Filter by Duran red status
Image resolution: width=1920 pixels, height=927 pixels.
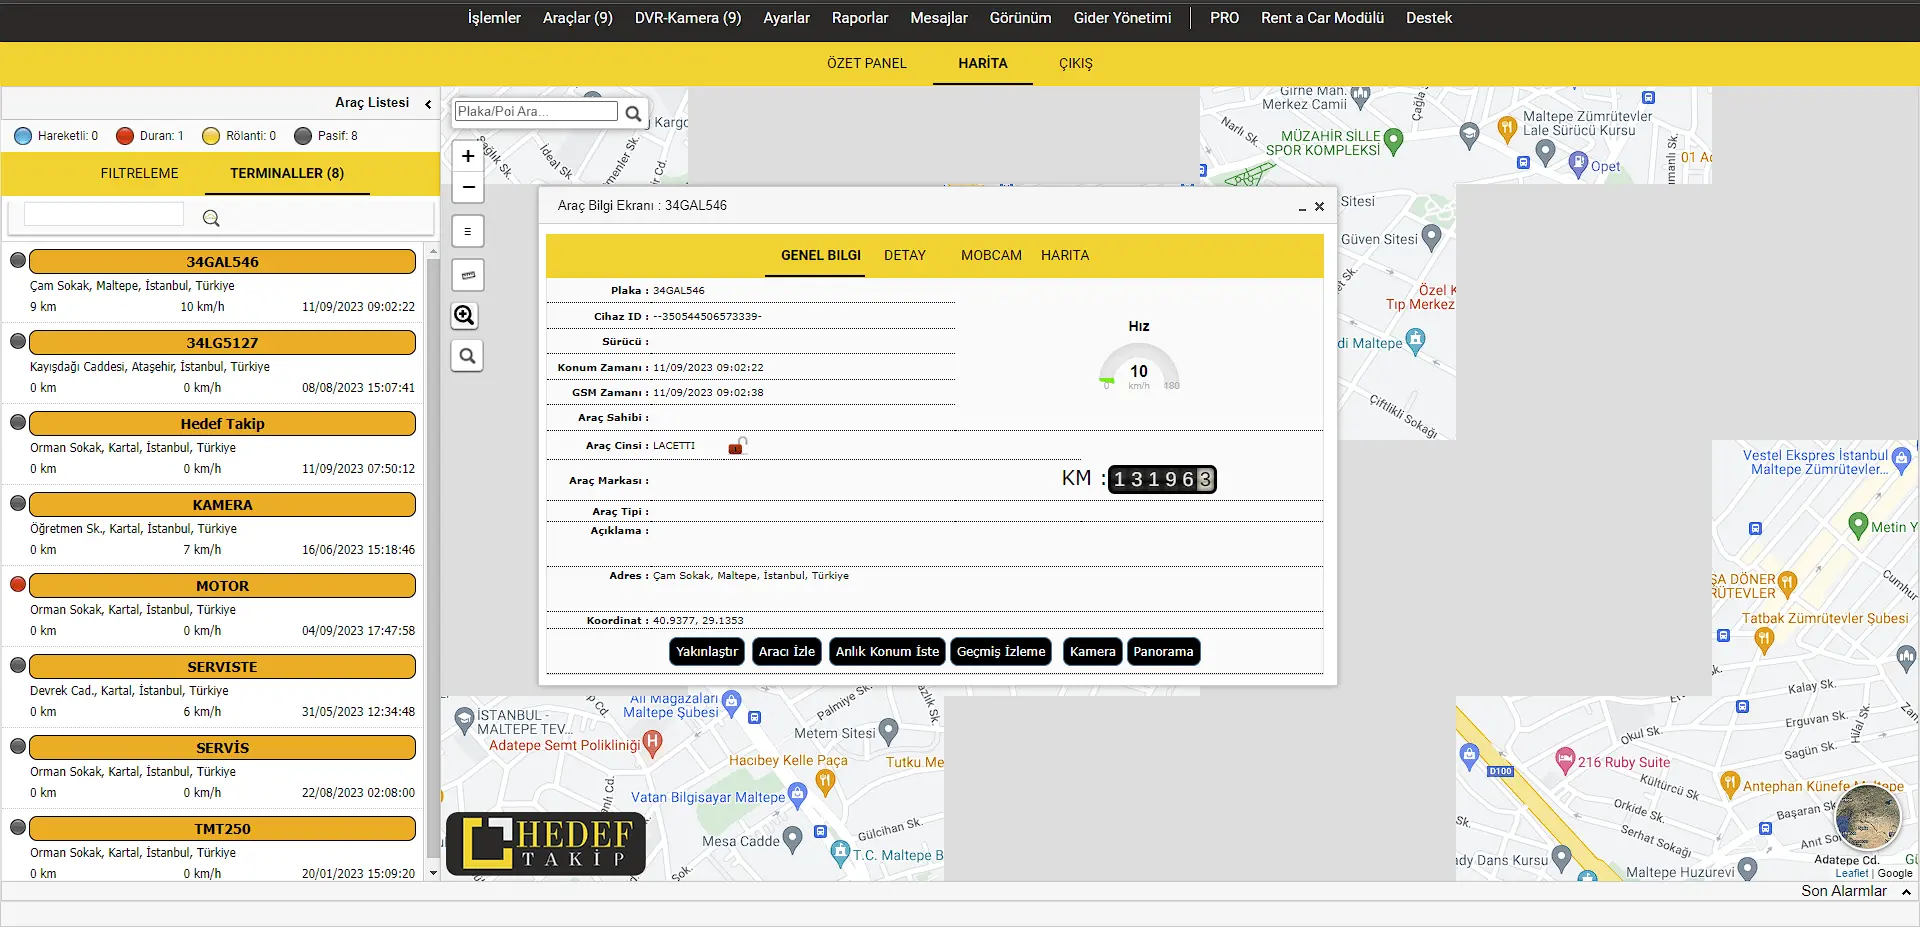[150, 136]
